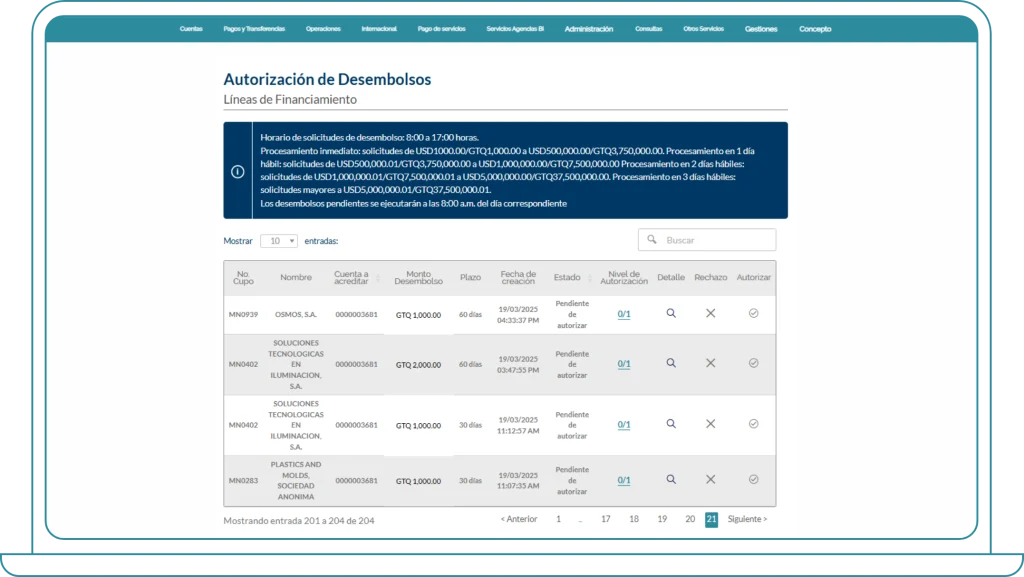Open the Cuentas menu
The image size is (1024, 577).
coord(191,29)
